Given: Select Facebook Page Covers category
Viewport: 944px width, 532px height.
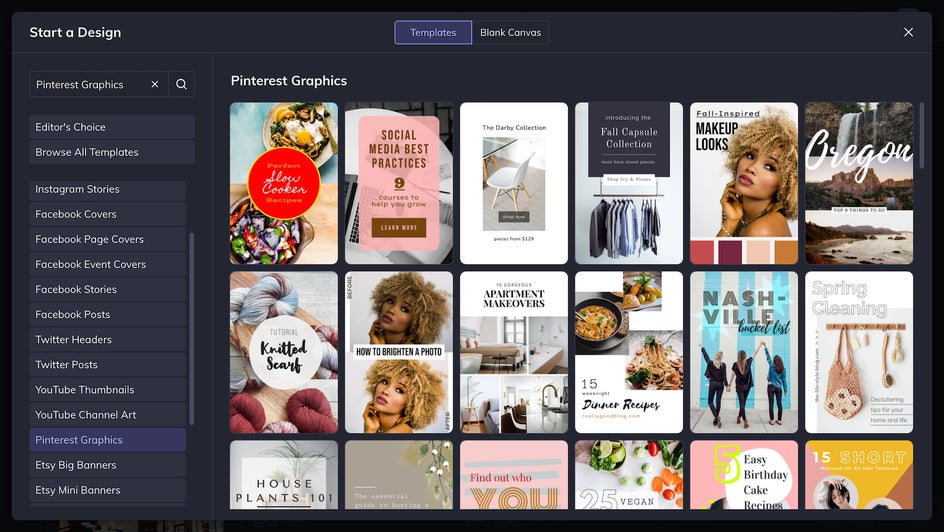Looking at the screenshot, I should point(108,240).
